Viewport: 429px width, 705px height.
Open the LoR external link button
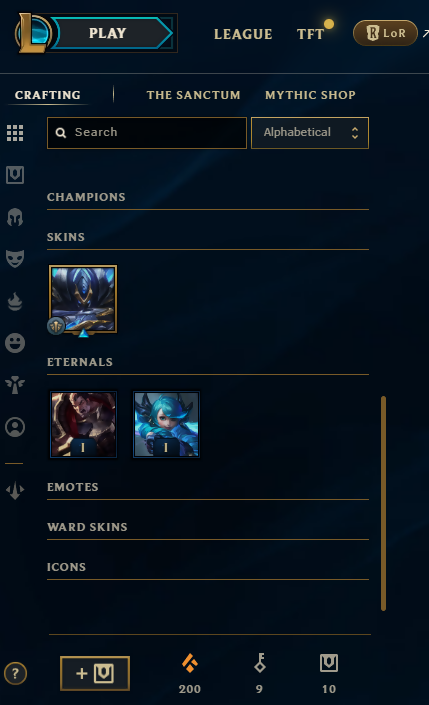[385, 33]
